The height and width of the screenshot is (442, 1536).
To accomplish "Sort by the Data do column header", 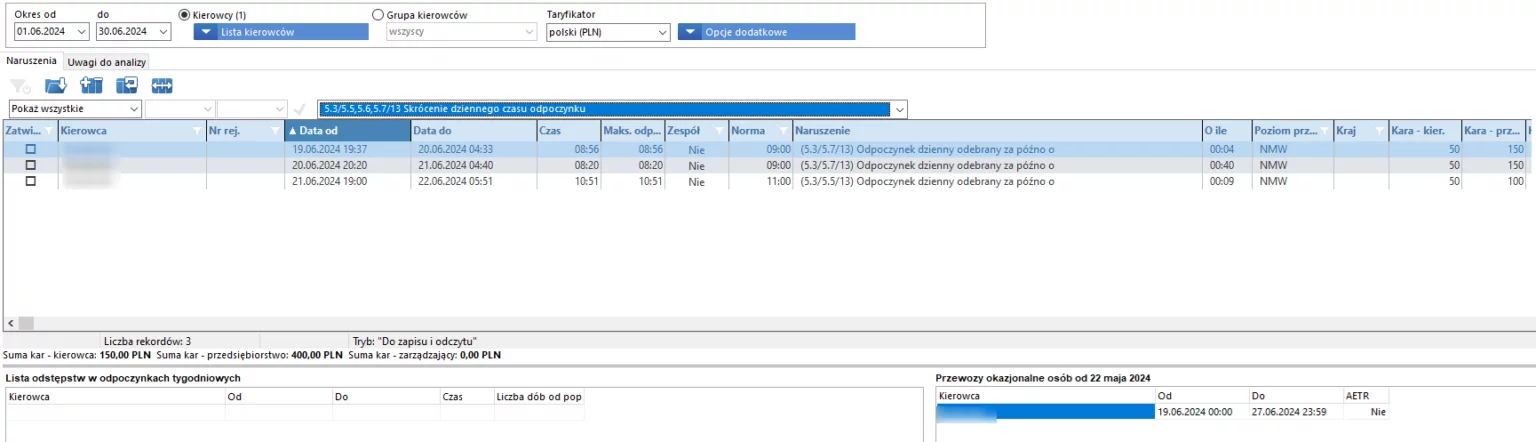I will point(473,131).
